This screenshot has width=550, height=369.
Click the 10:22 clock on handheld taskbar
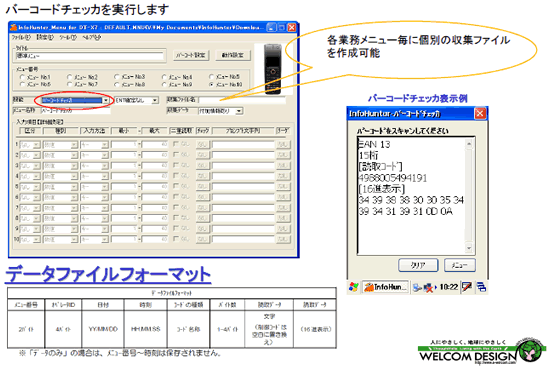(448, 287)
